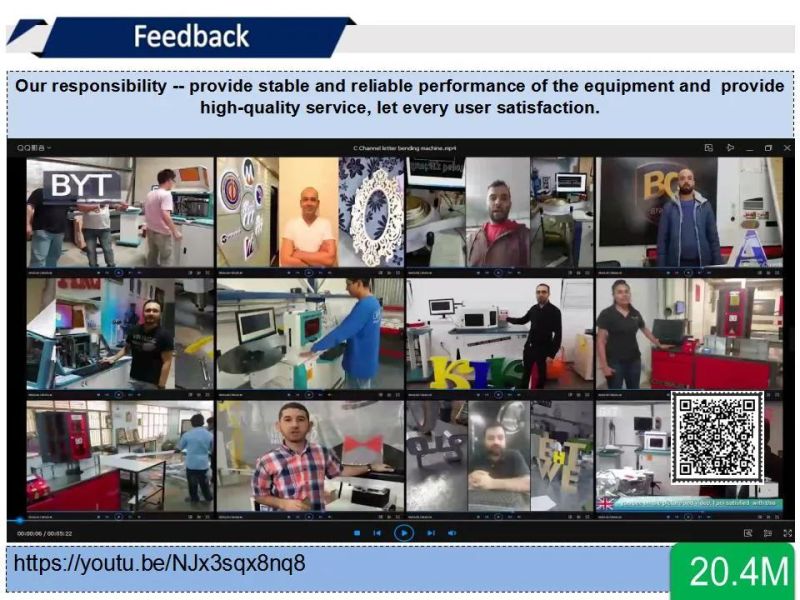
Task: Click the green 20.4M badge
Action: (x=733, y=571)
